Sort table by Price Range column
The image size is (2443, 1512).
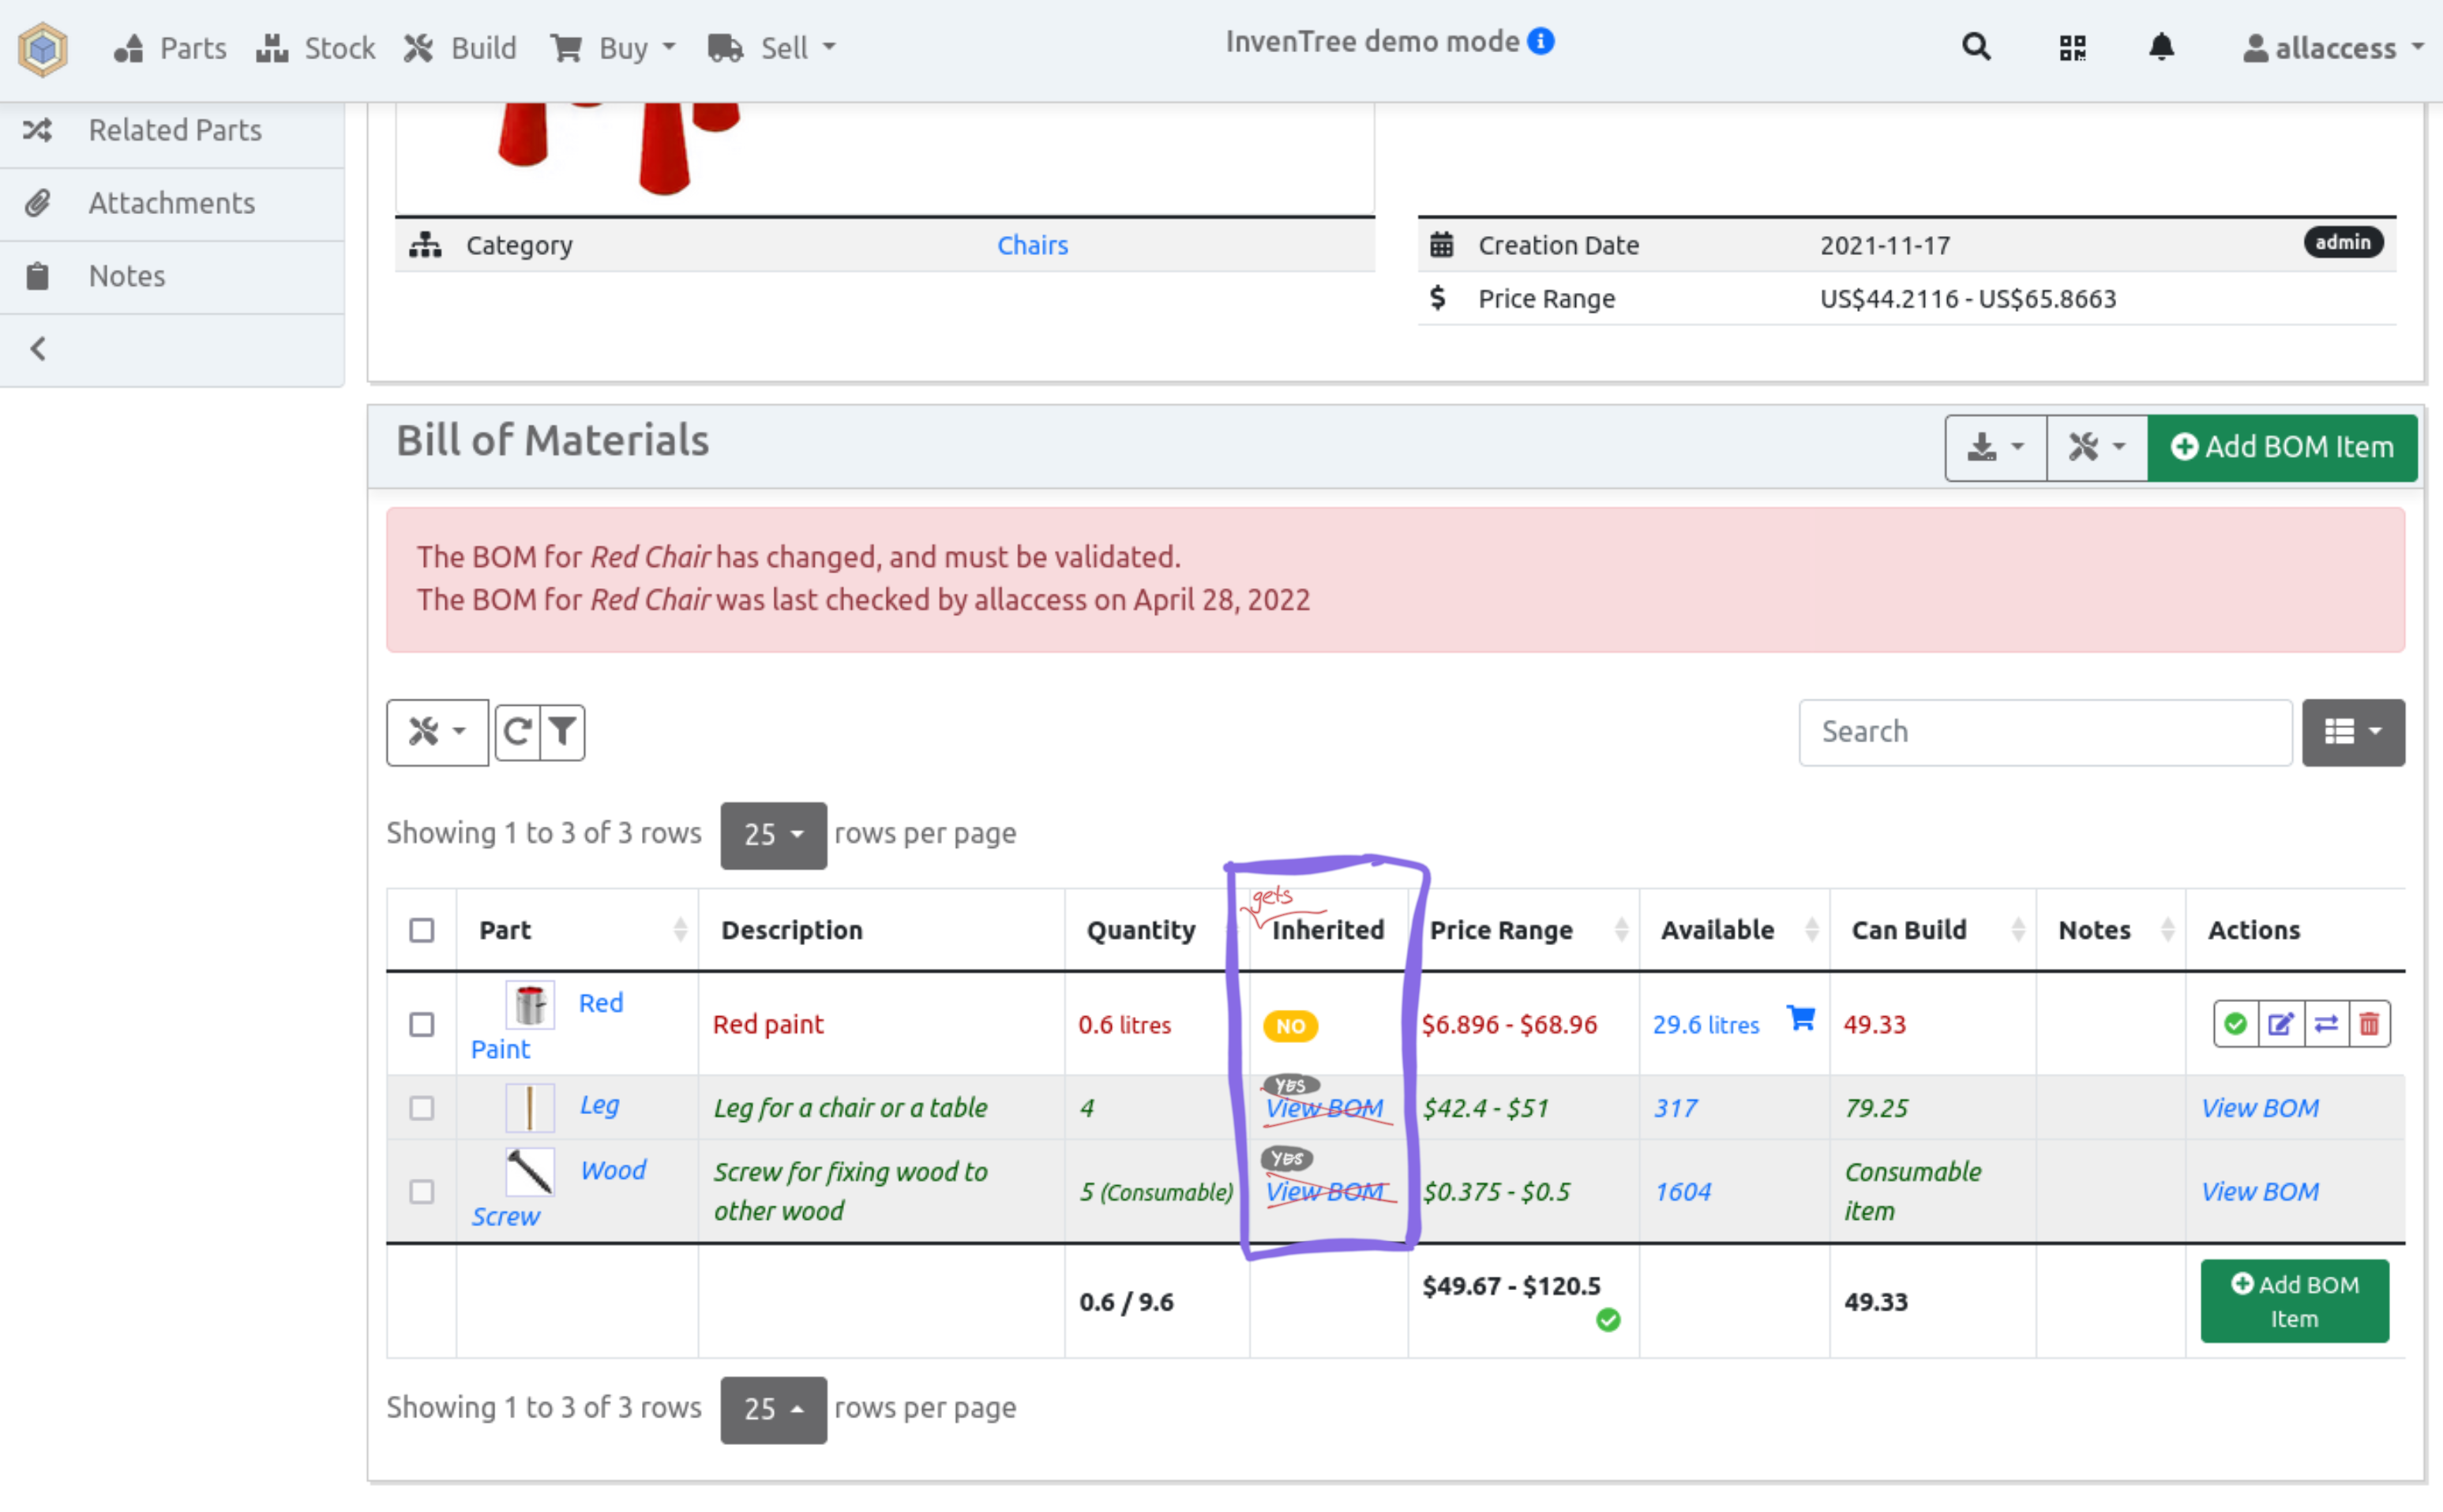(x=1524, y=930)
